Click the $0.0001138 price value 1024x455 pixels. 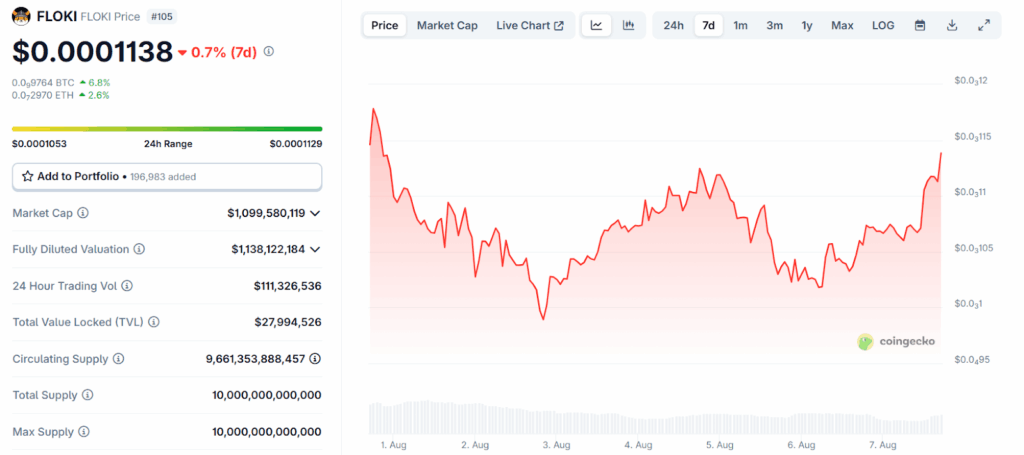pos(93,52)
